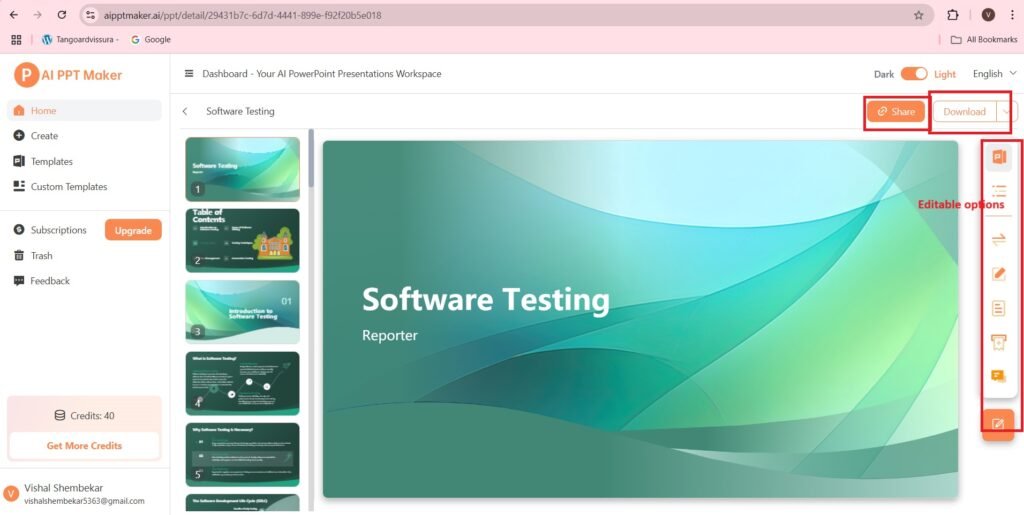This screenshot has height=515, width=1024.
Task: Click the orange floating edit button
Action: (999, 424)
